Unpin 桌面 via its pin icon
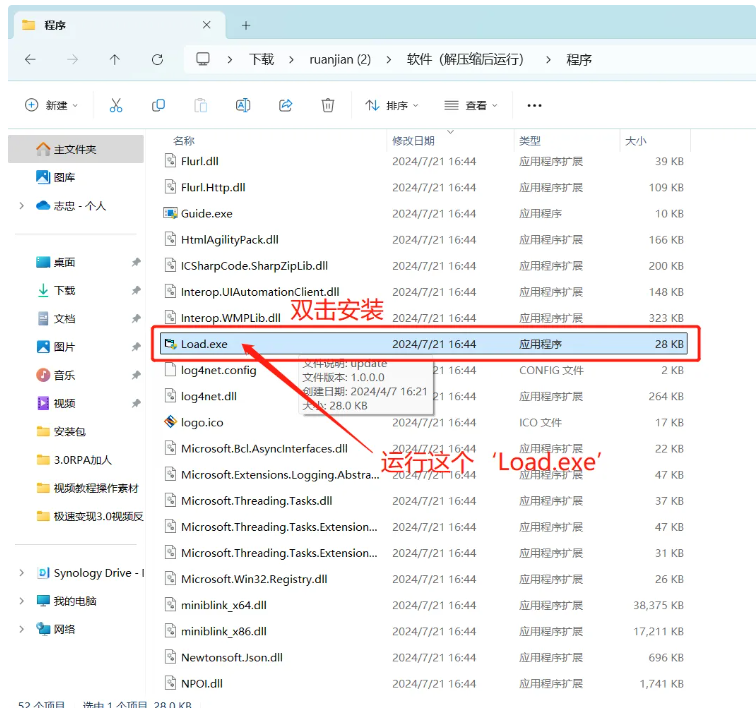The width and height of the screenshot is (756, 727). click(136, 262)
